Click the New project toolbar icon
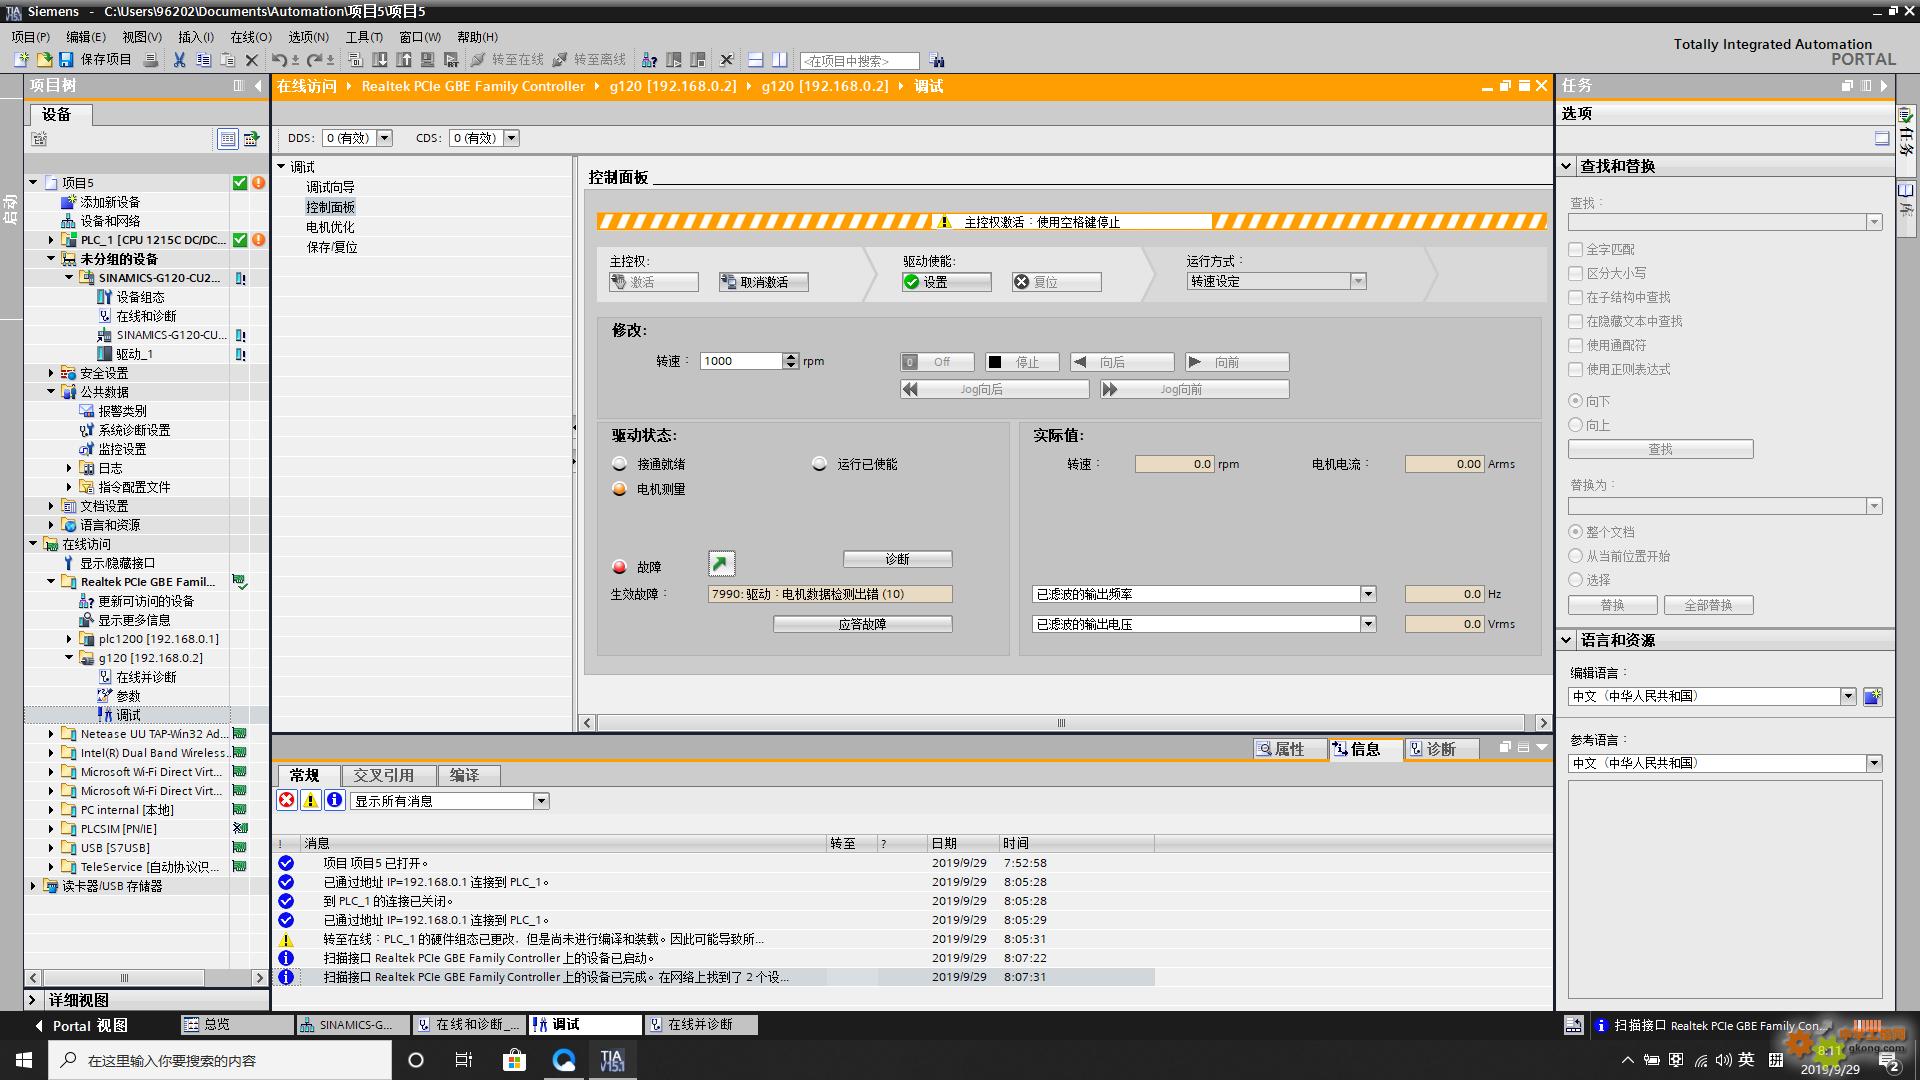 click(21, 60)
